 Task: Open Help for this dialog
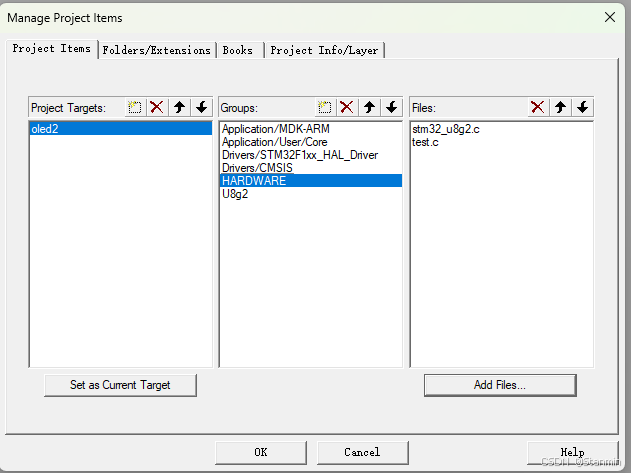[573, 452]
